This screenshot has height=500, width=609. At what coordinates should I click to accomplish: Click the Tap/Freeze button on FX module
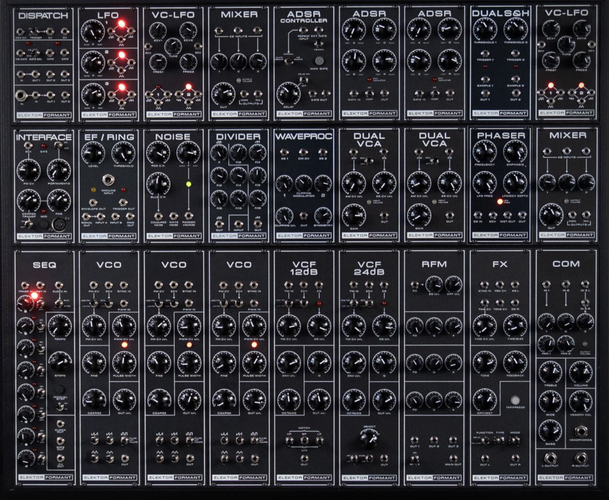515,400
